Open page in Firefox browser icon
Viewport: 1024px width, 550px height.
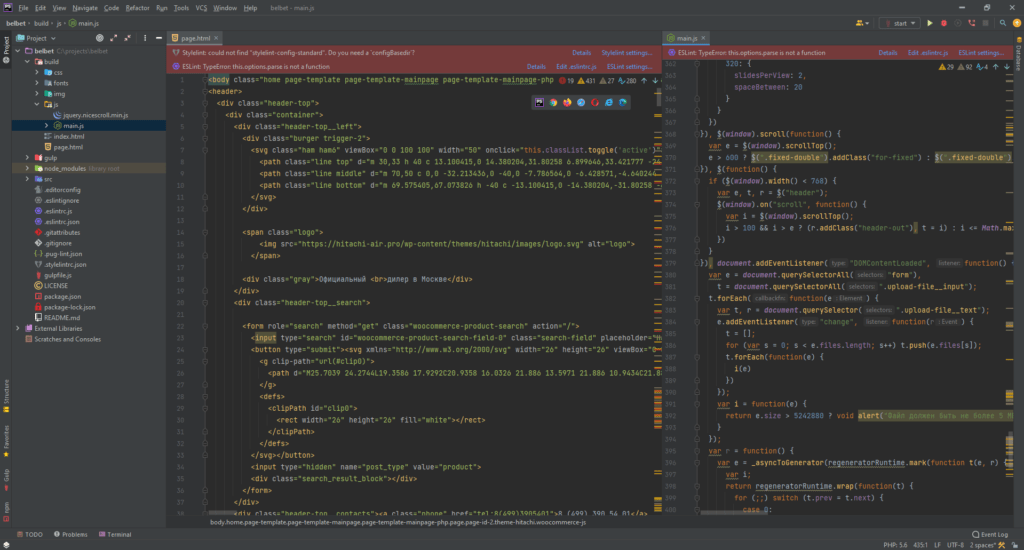(x=568, y=102)
